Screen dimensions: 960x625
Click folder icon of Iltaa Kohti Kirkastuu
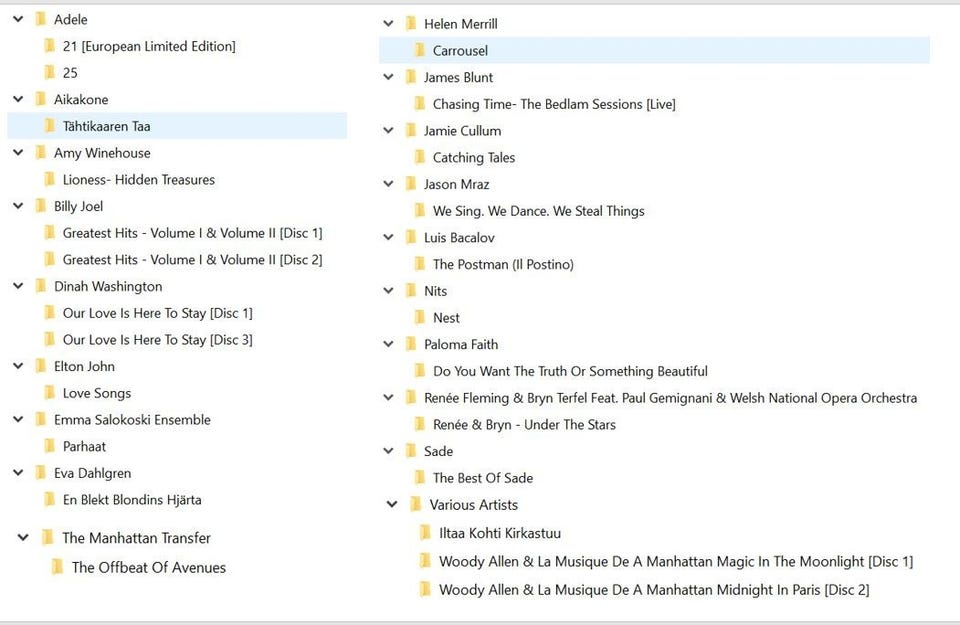425,533
